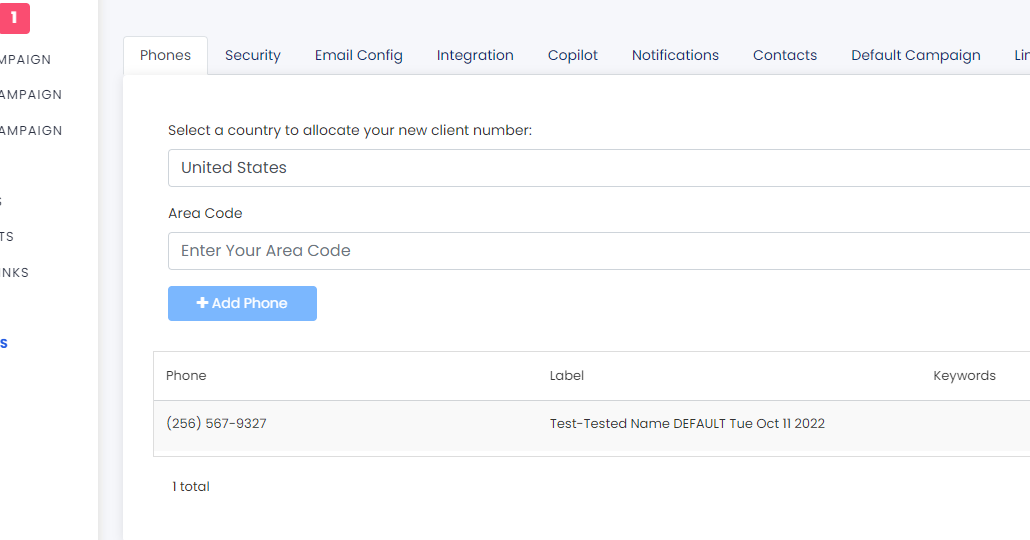Switch to the Contacts tab

[785, 55]
